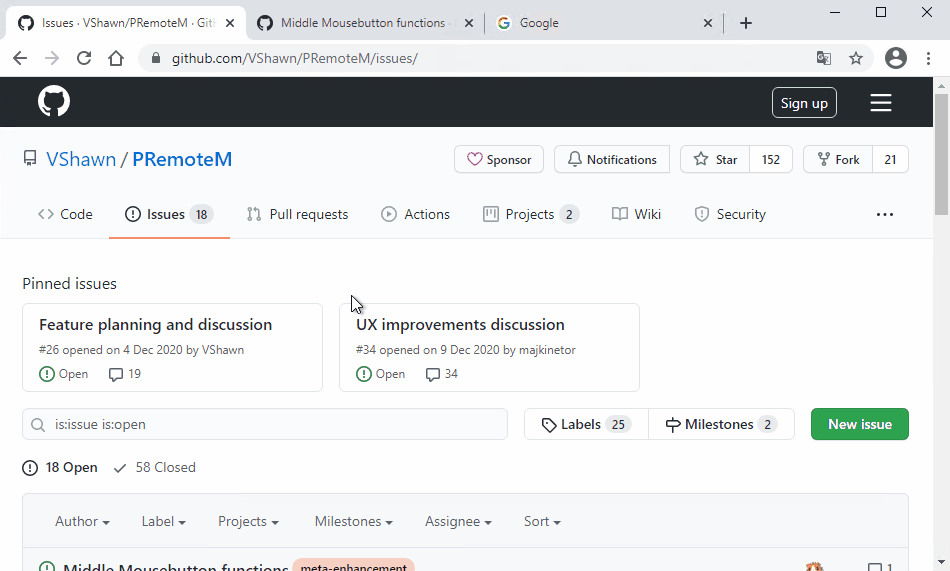Close the Middle Mousebutton functions tab
The width and height of the screenshot is (950, 571).
468,23
